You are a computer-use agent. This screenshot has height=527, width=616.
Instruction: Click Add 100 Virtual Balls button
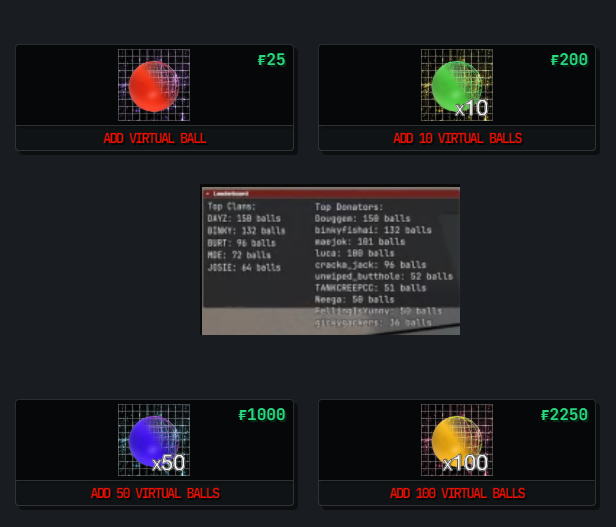tap(457, 493)
